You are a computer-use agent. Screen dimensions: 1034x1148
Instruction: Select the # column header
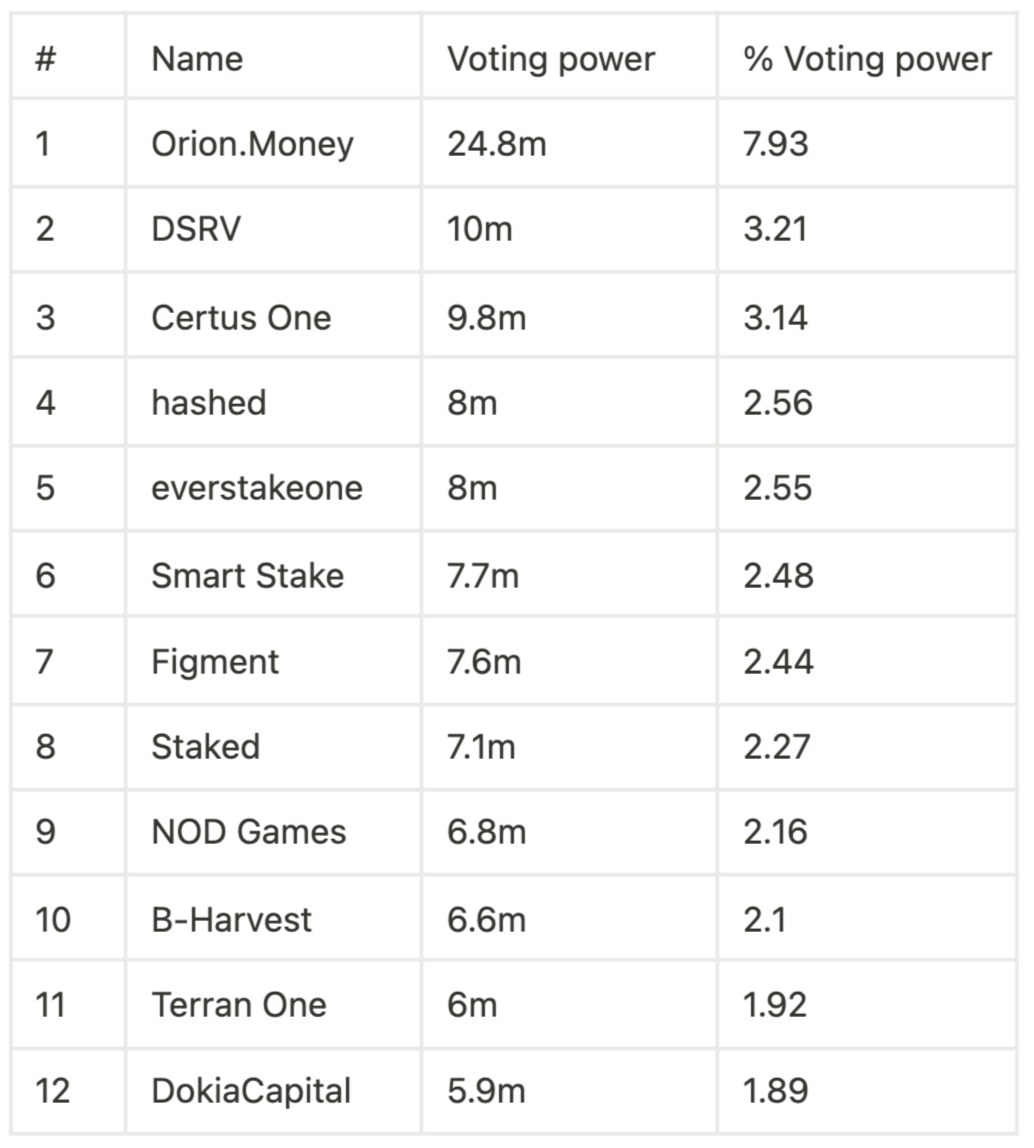point(45,59)
